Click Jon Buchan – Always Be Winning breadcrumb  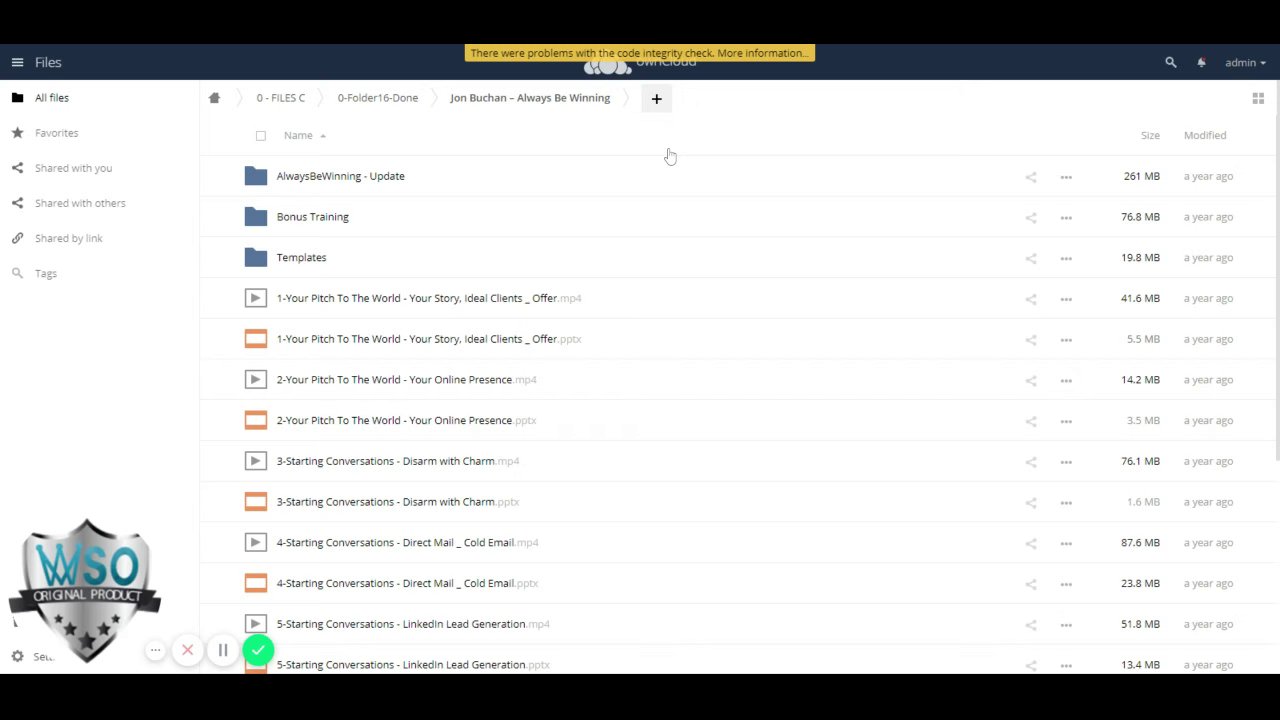click(530, 98)
